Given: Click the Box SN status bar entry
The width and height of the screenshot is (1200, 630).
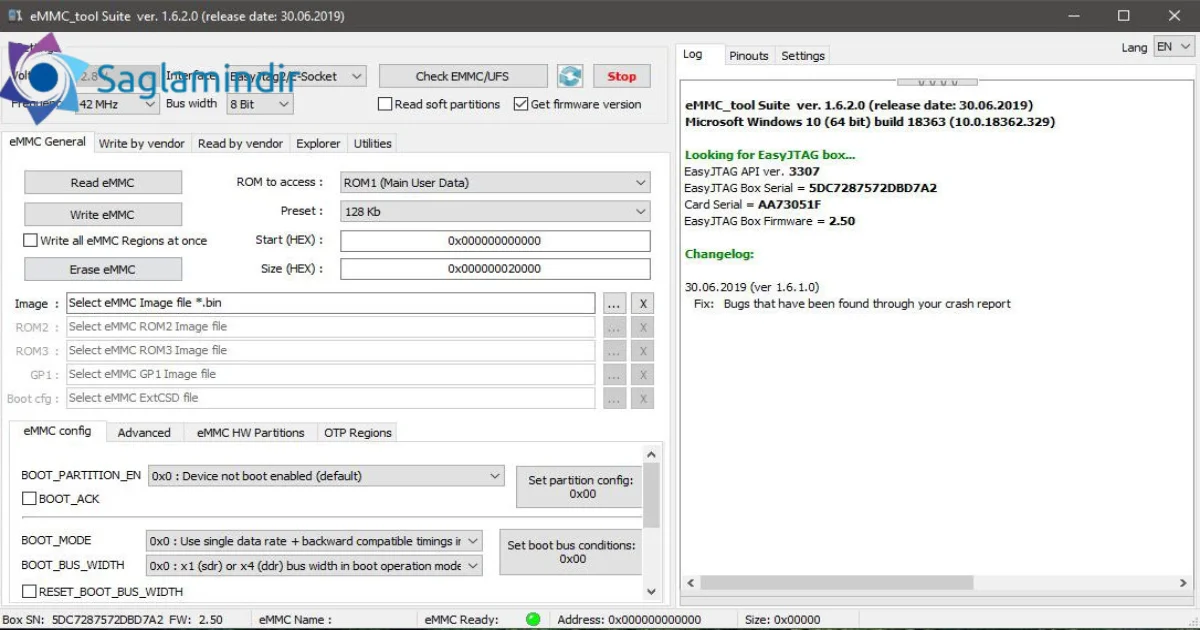Looking at the screenshot, I should [x=112, y=620].
